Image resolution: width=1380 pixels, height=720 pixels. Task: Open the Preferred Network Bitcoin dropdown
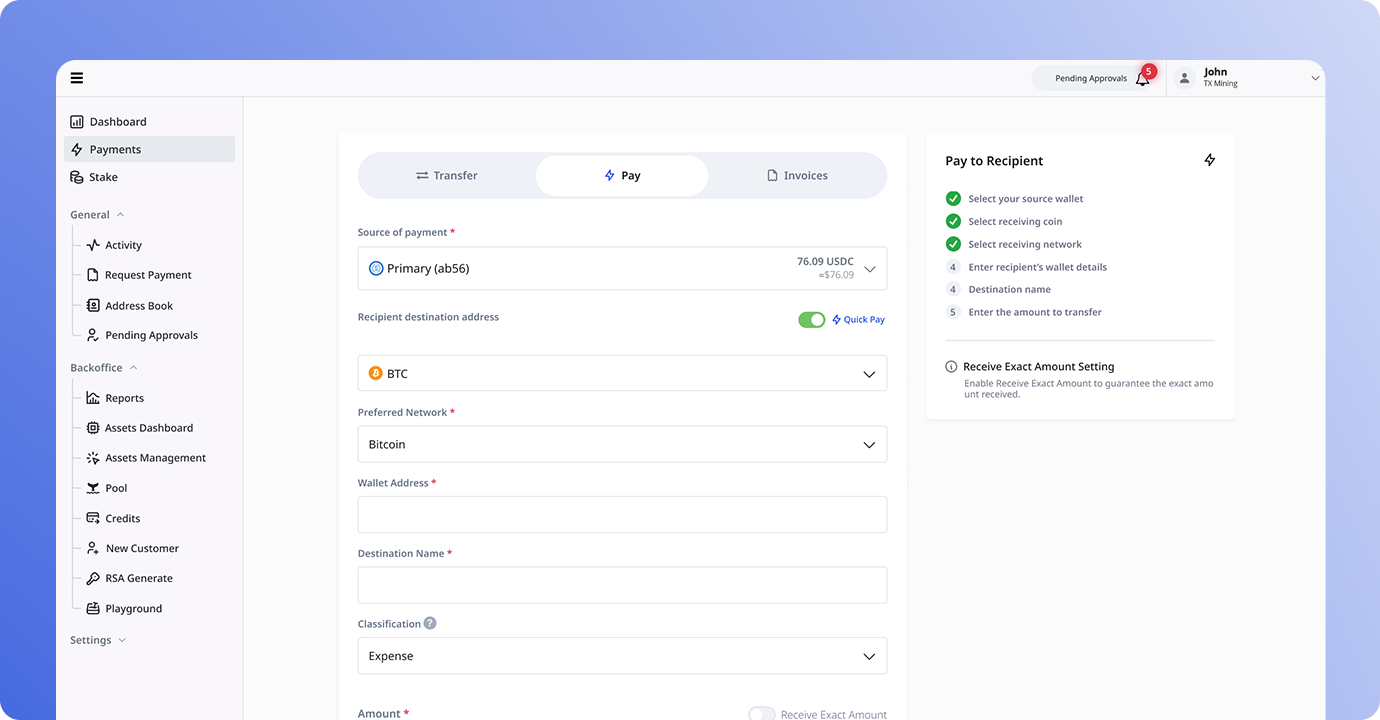[x=621, y=444]
